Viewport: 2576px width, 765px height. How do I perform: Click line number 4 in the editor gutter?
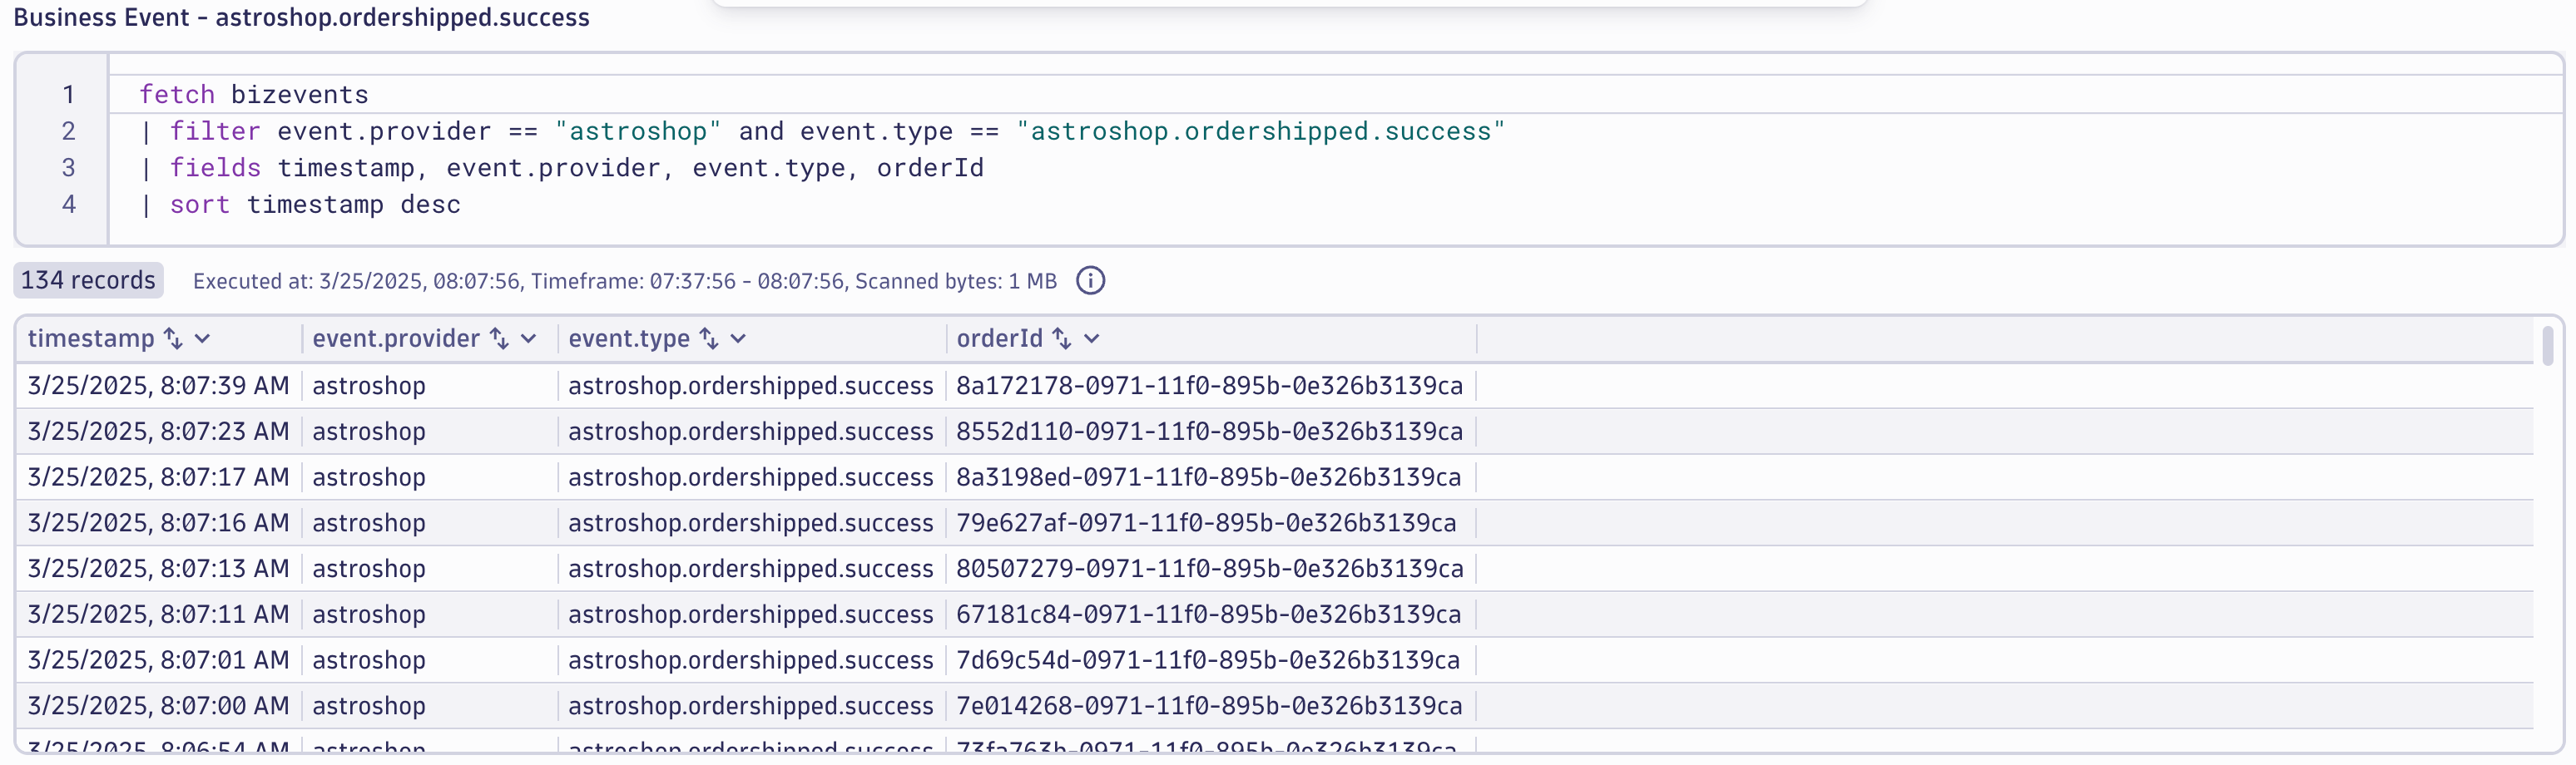(68, 205)
